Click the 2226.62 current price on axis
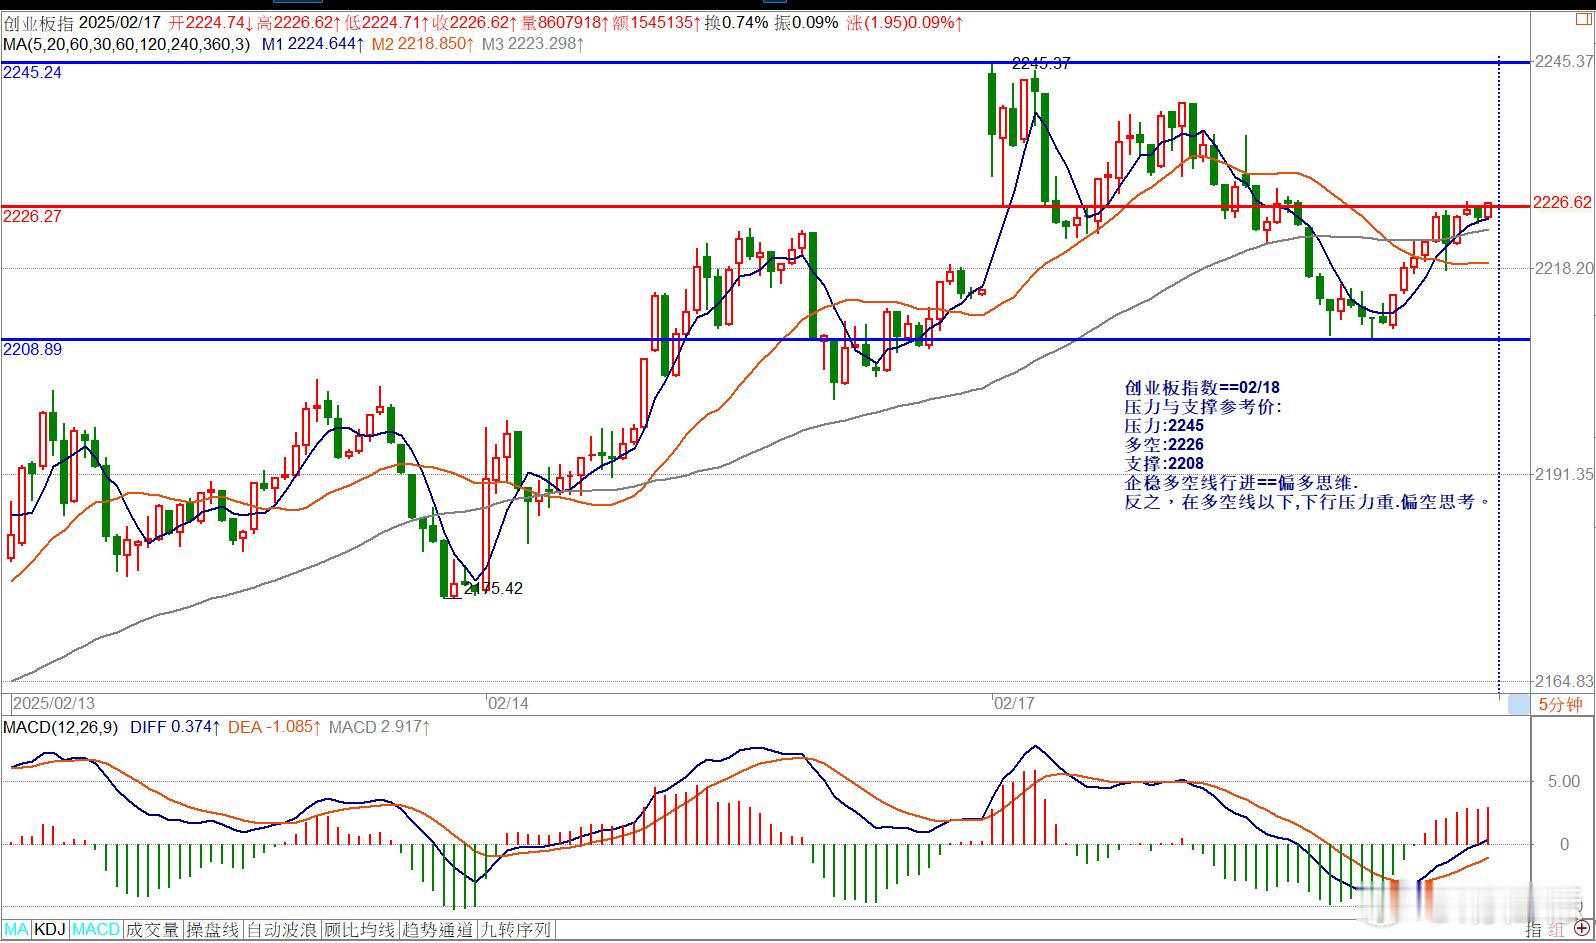 [1563, 202]
